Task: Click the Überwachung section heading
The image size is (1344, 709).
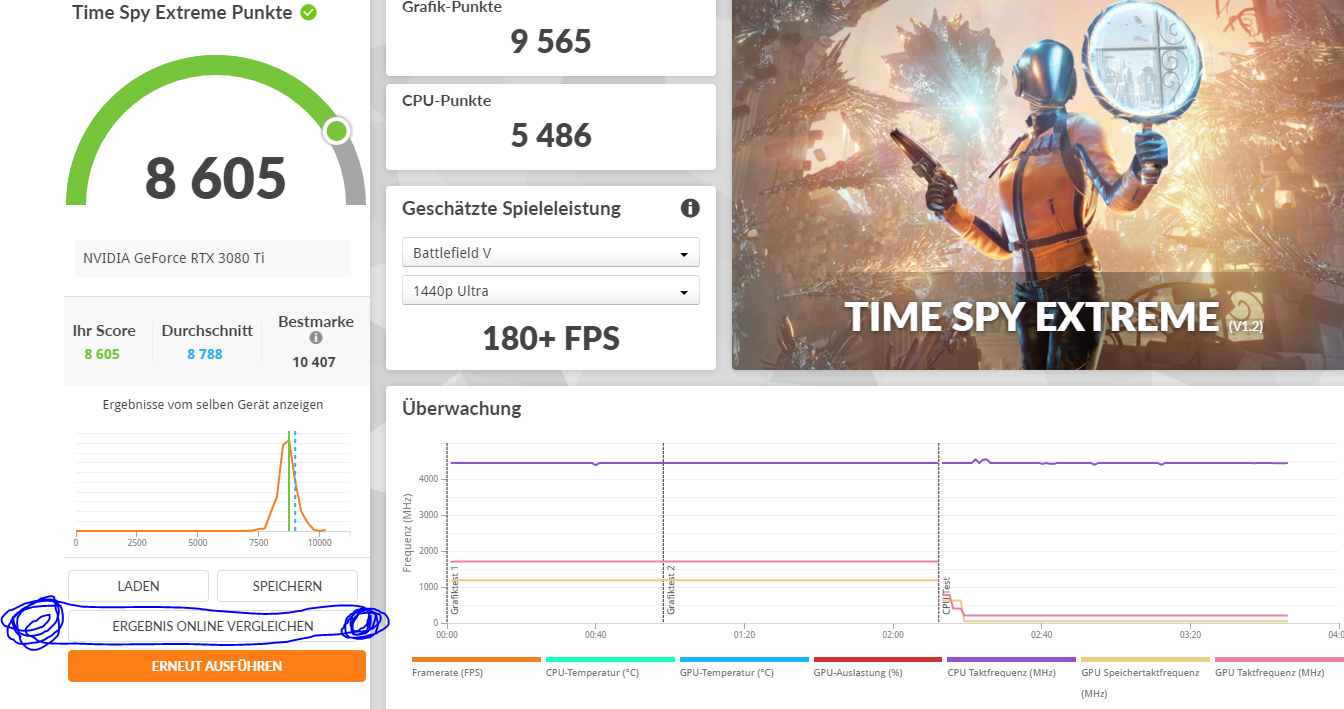Action: pos(462,408)
